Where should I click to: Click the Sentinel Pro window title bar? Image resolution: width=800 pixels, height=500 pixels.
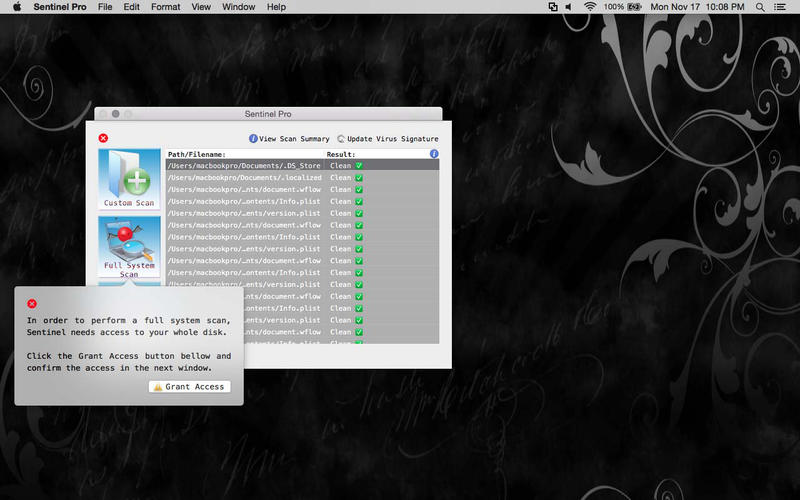268,114
